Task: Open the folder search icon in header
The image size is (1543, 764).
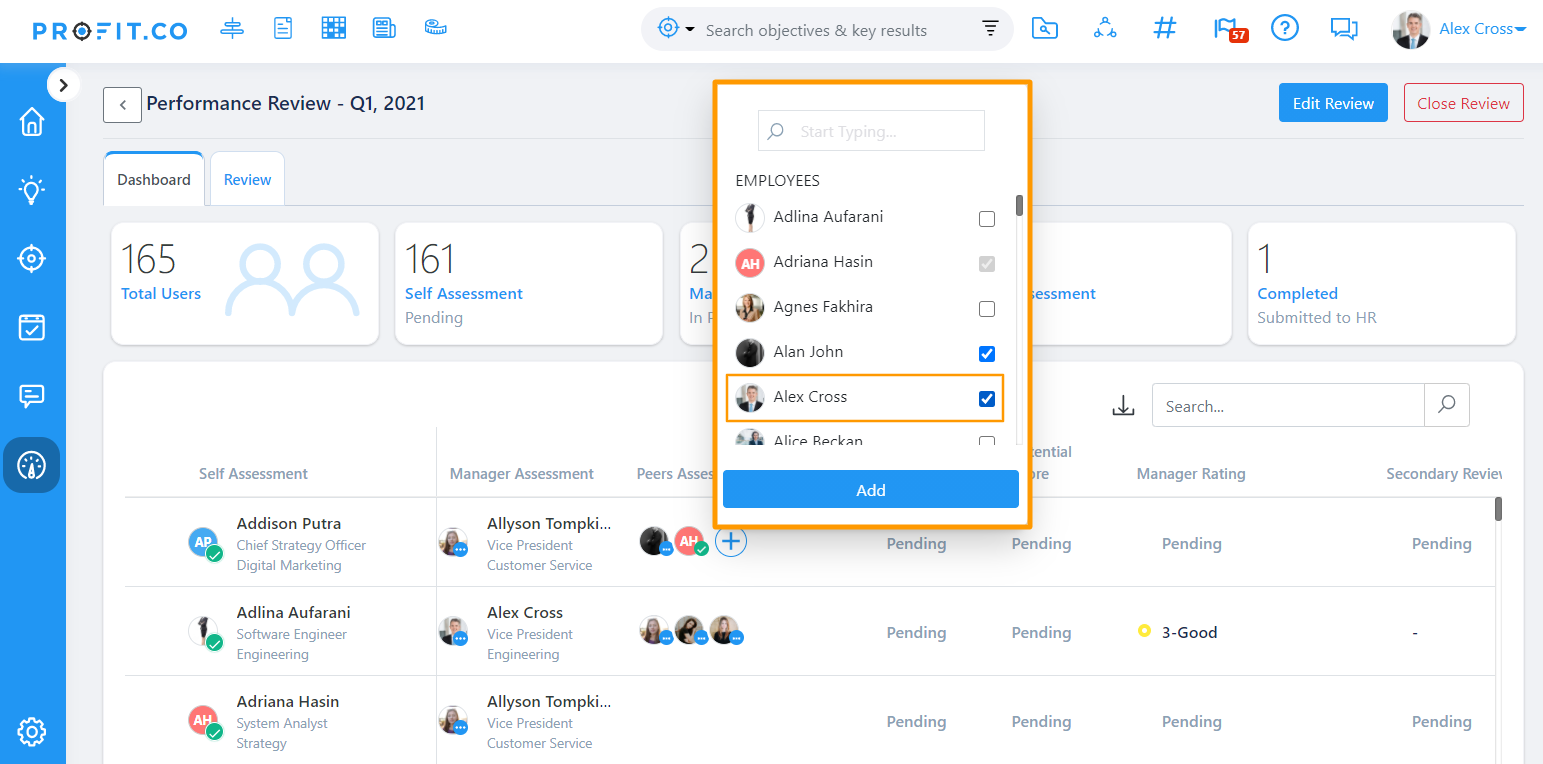Action: pyautogui.click(x=1044, y=29)
